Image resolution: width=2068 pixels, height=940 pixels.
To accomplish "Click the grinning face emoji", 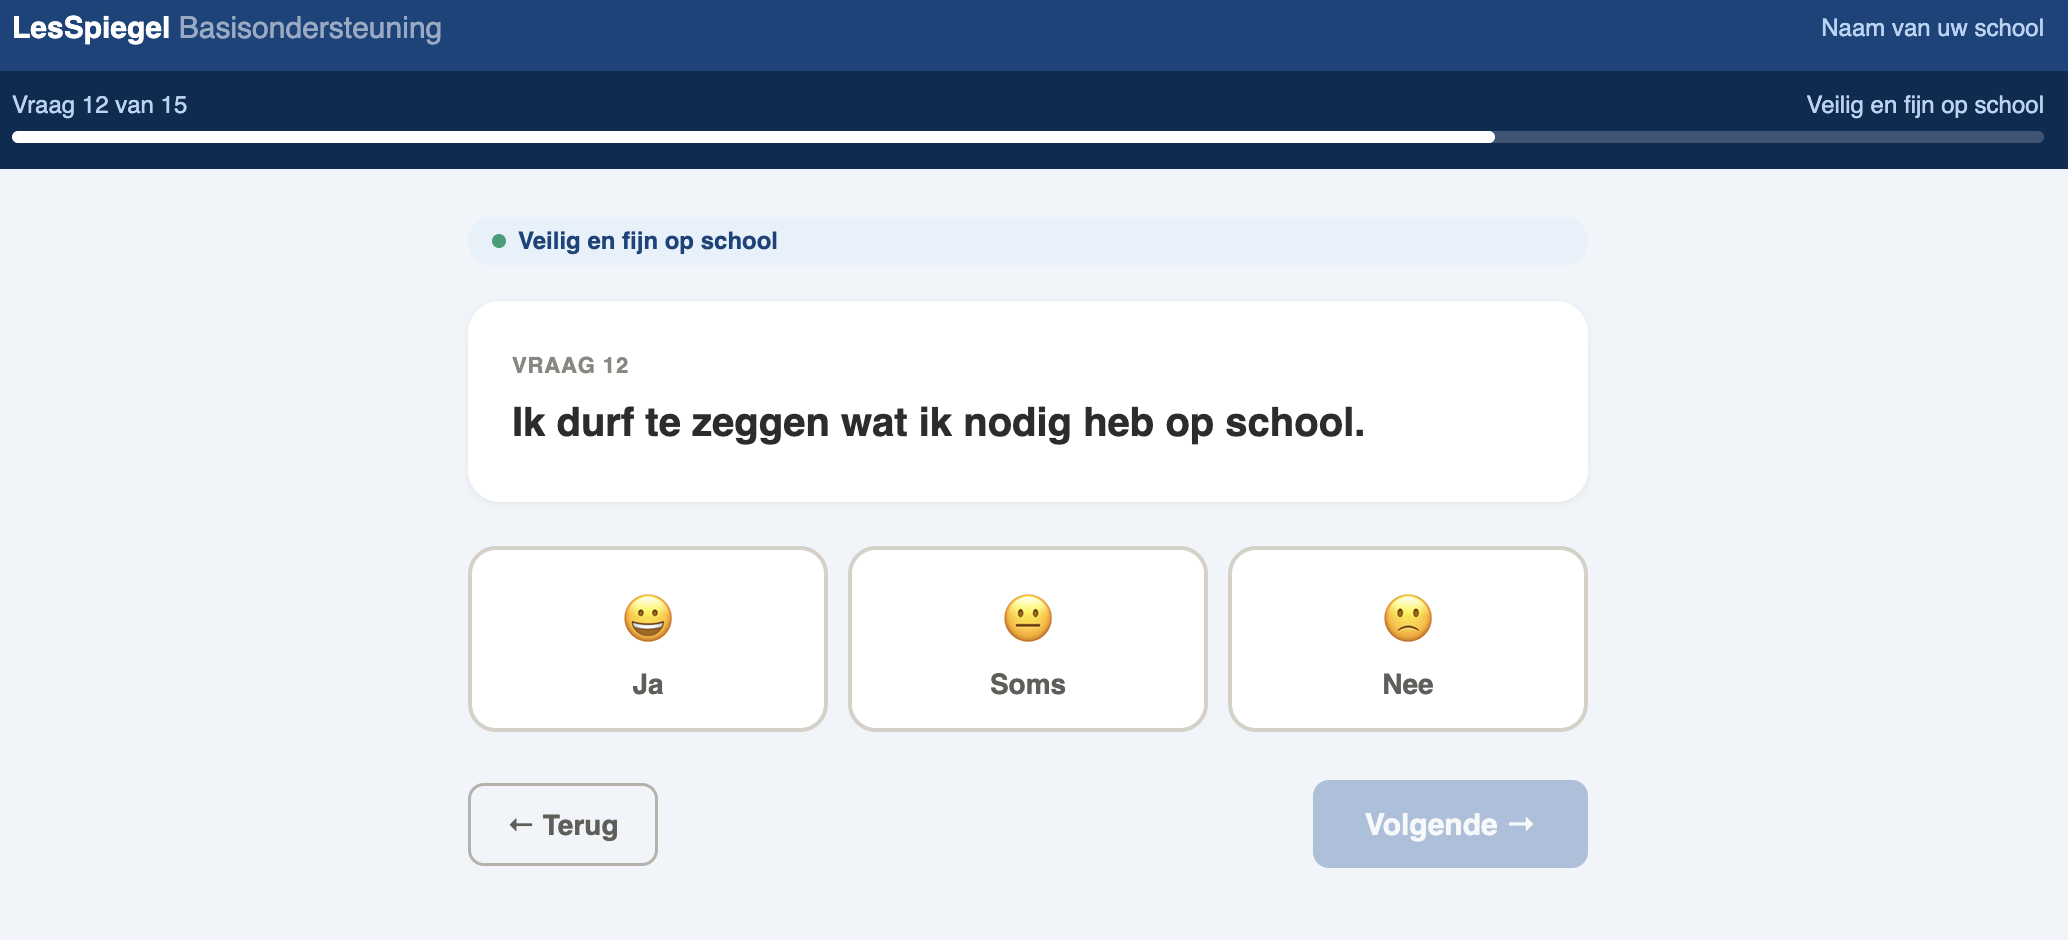I will click(x=648, y=618).
